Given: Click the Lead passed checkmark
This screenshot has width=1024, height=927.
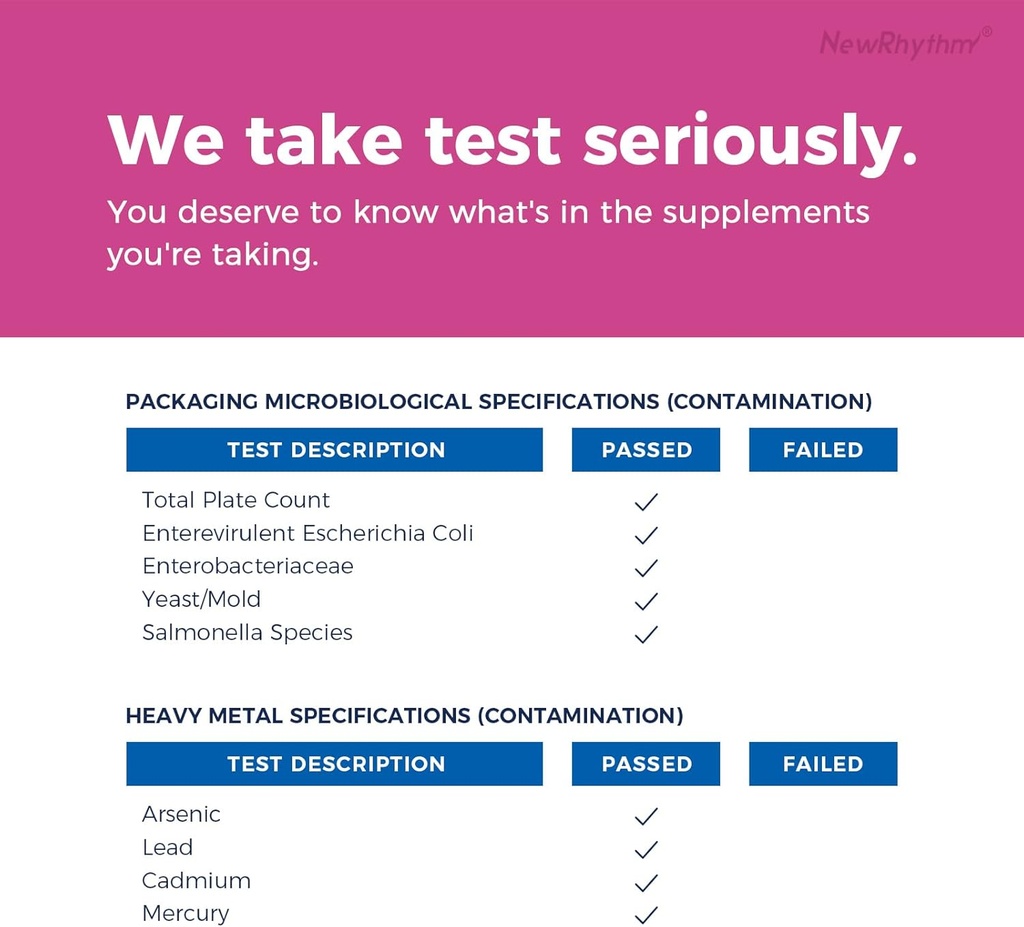Looking at the screenshot, I should click(646, 849).
